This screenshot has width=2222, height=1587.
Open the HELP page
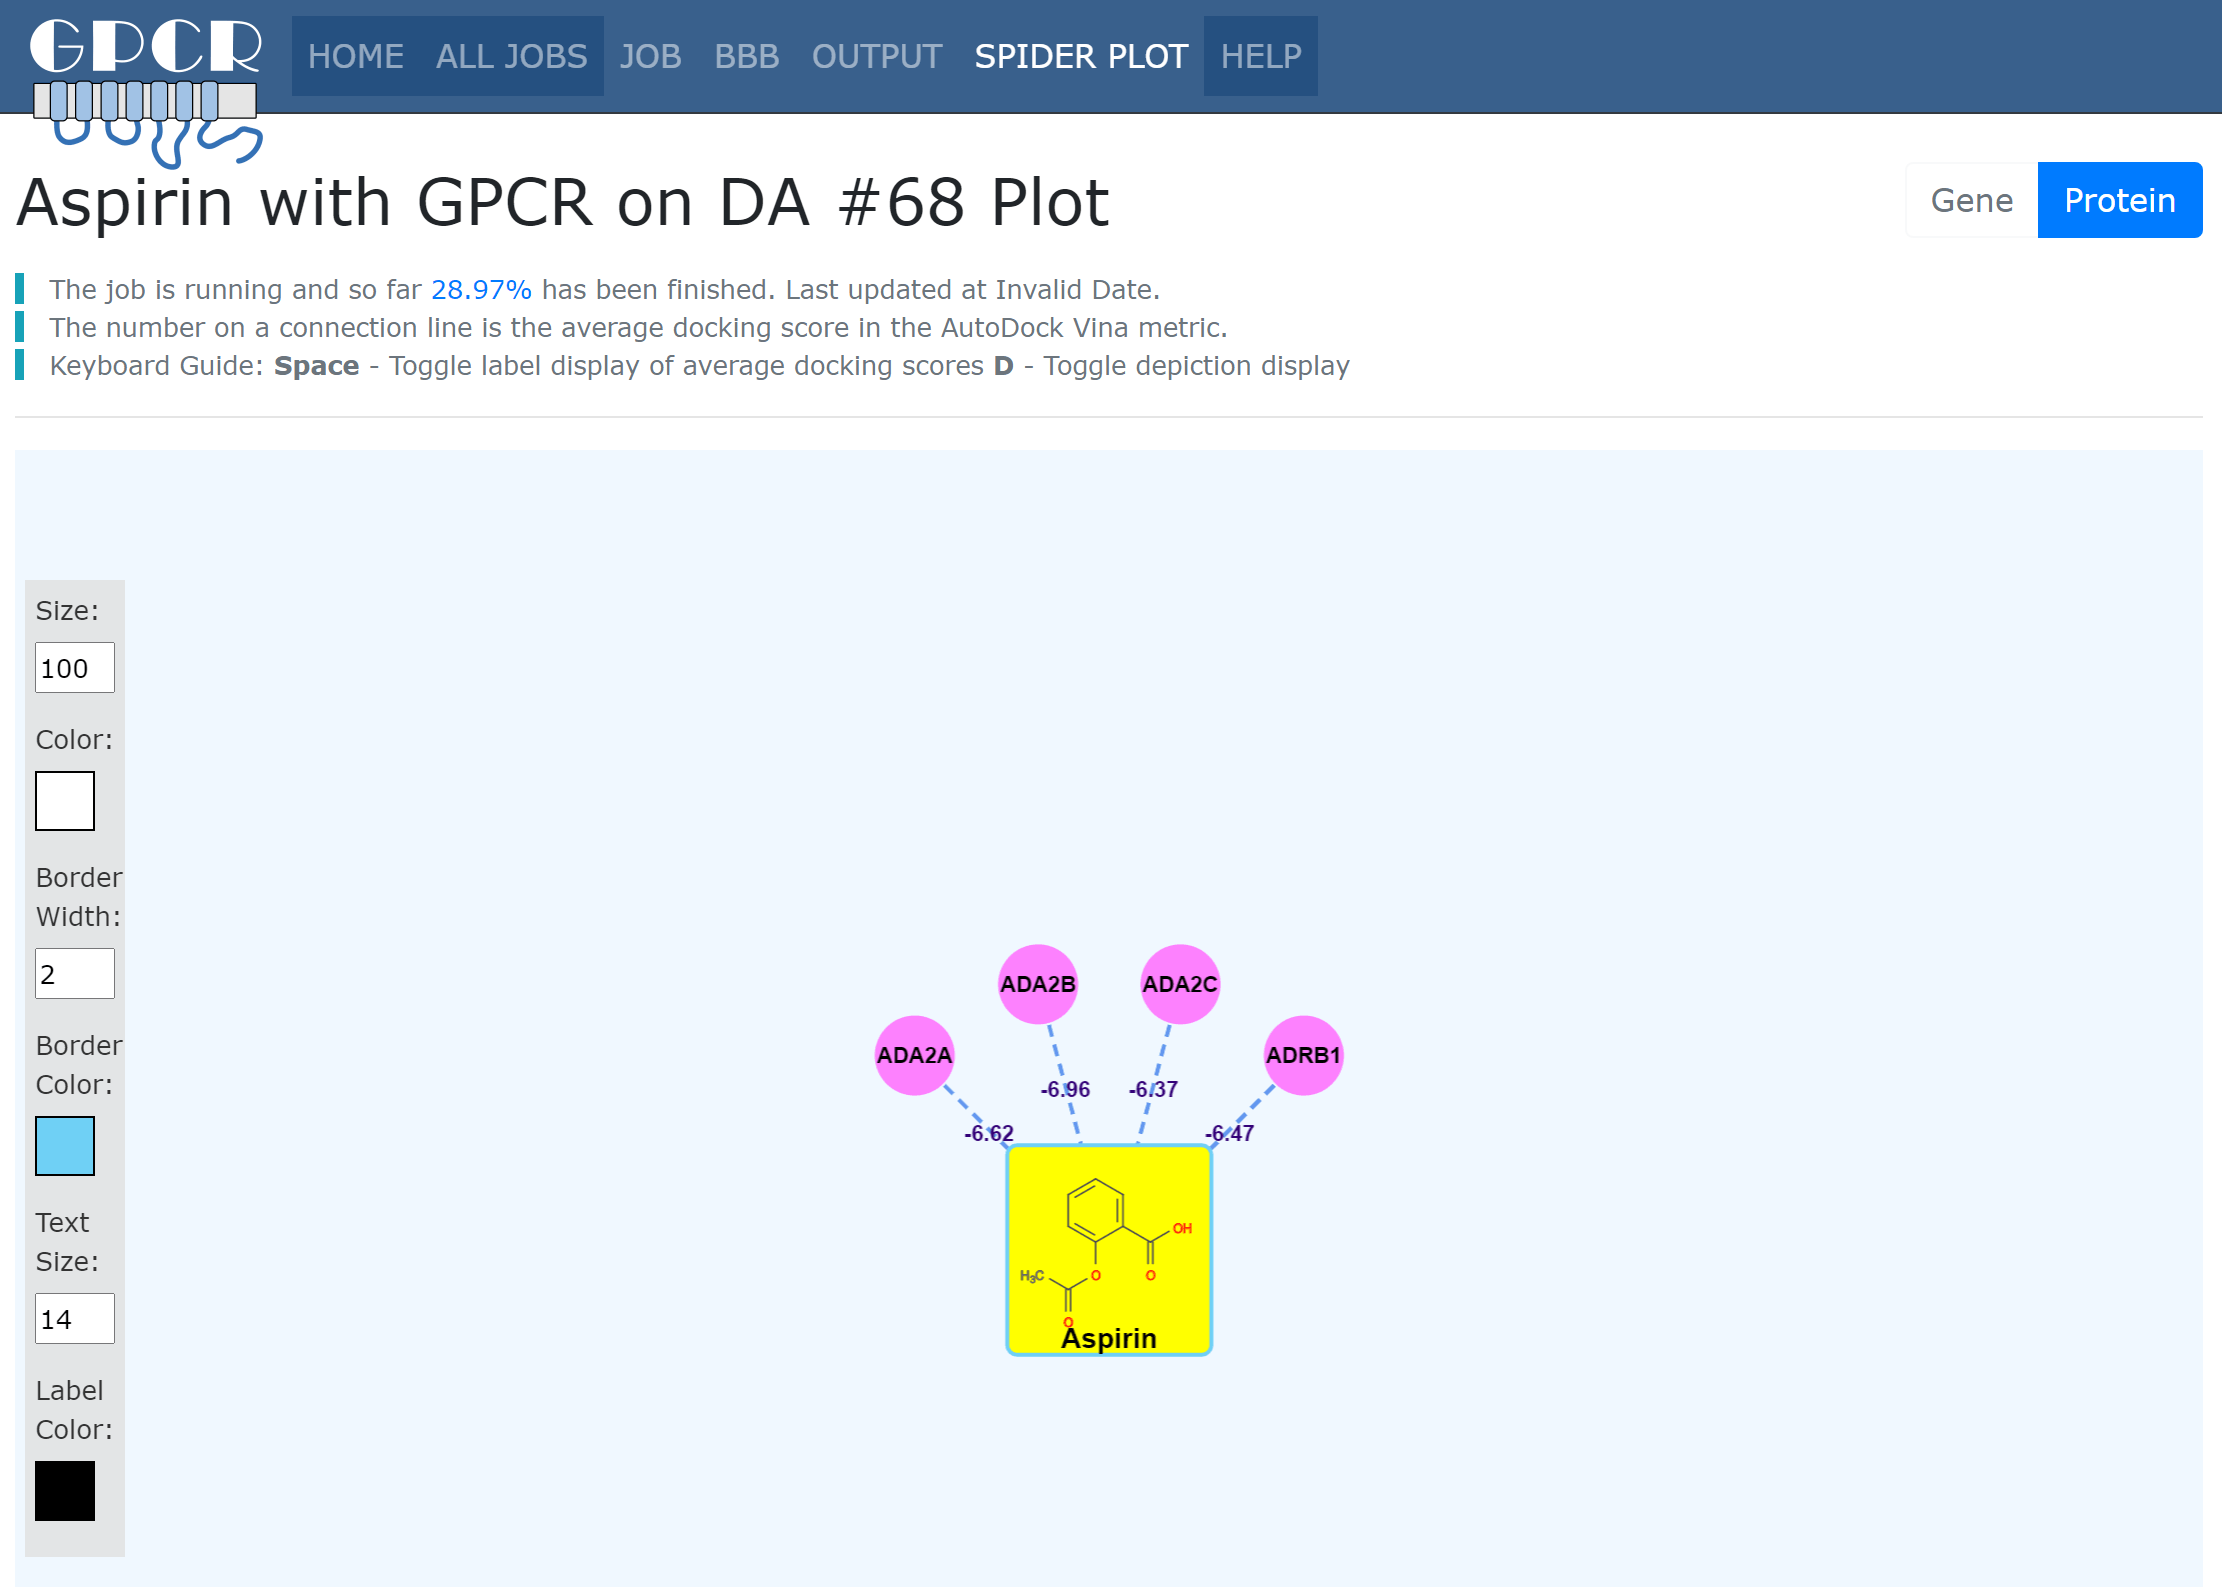click(1260, 56)
